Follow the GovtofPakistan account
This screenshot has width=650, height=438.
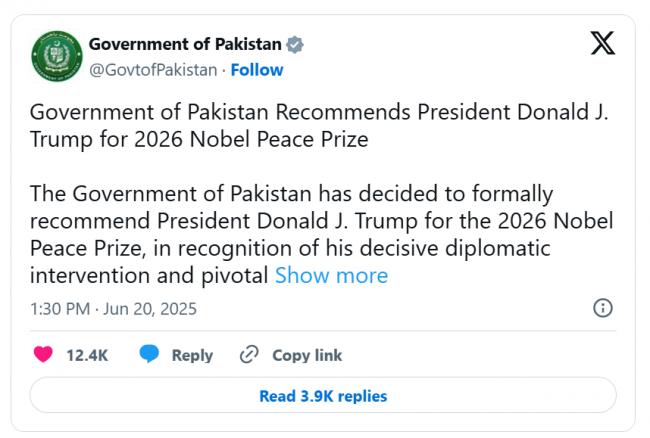257,70
